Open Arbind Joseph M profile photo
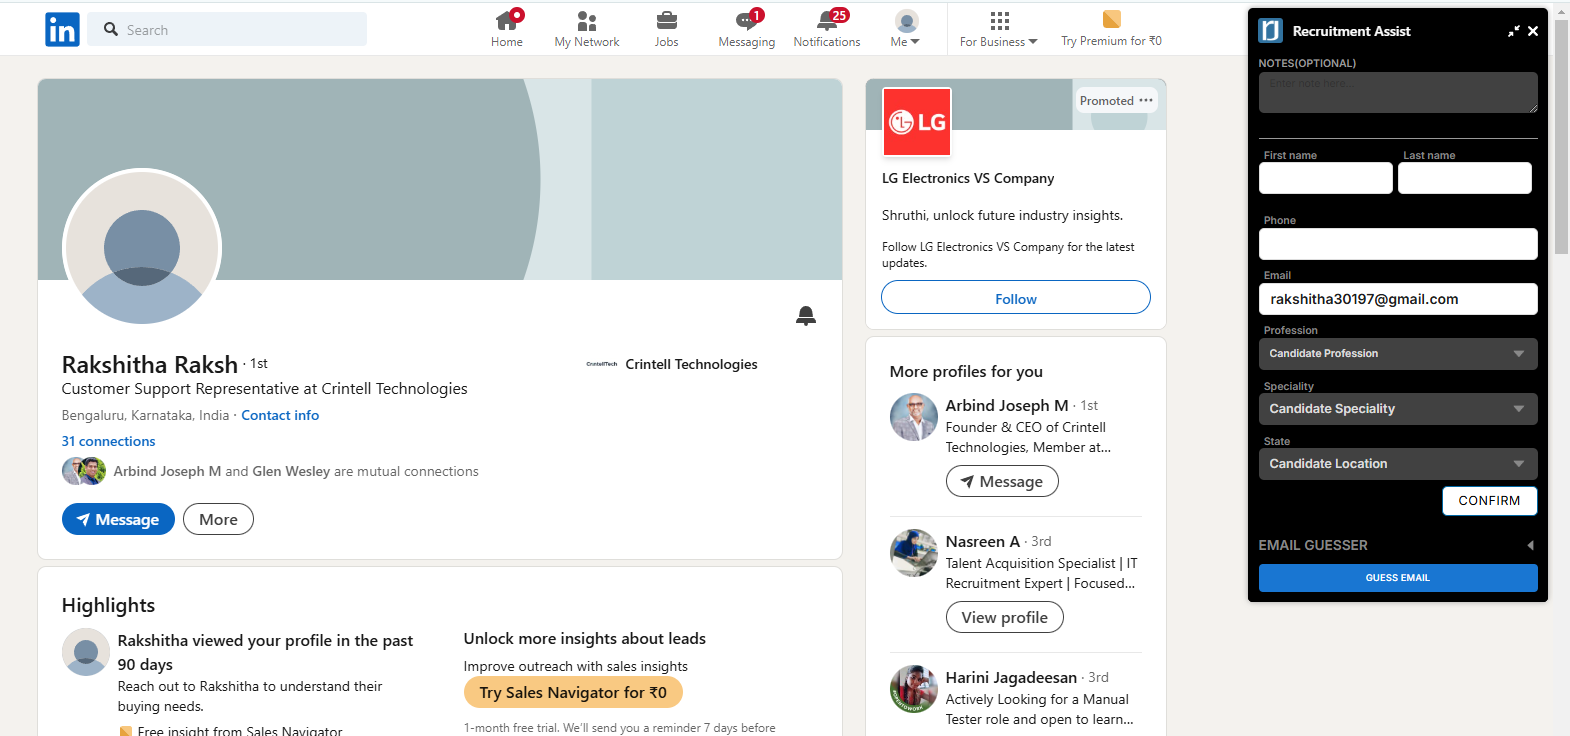Image resolution: width=1570 pixels, height=736 pixels. tap(914, 417)
